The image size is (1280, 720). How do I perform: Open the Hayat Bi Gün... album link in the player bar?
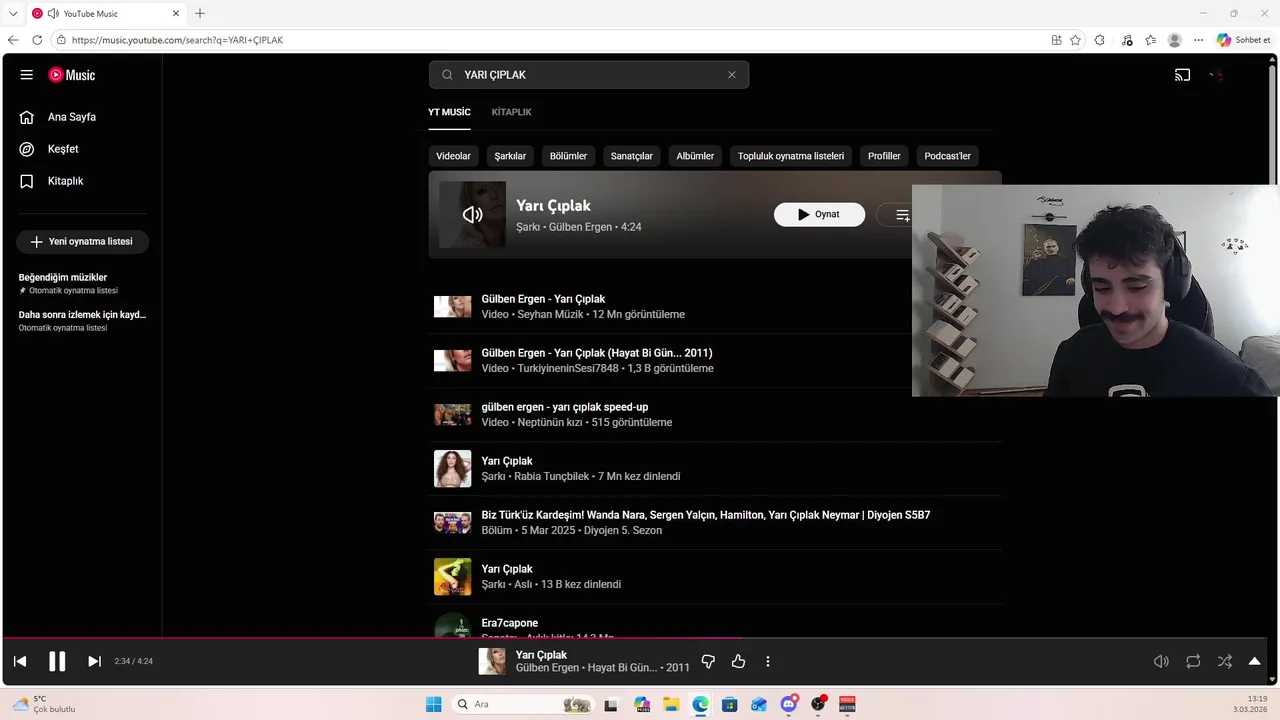622,668
